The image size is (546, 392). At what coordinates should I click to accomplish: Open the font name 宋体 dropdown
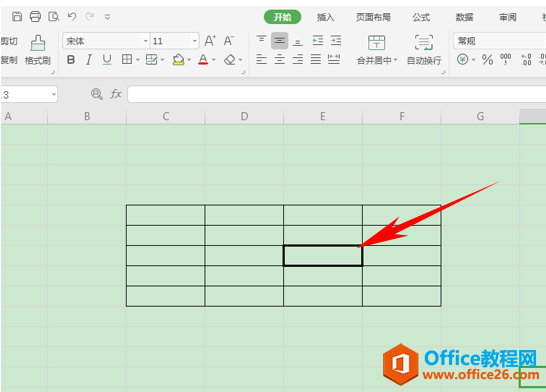coord(146,41)
